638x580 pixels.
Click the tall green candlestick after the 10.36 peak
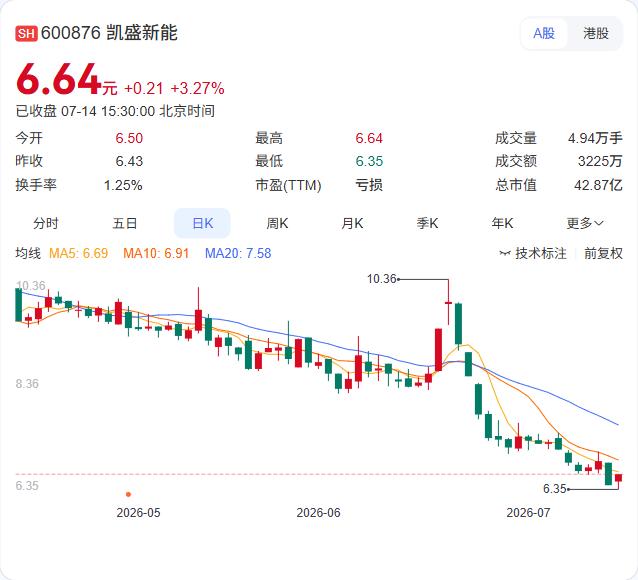tap(459, 324)
